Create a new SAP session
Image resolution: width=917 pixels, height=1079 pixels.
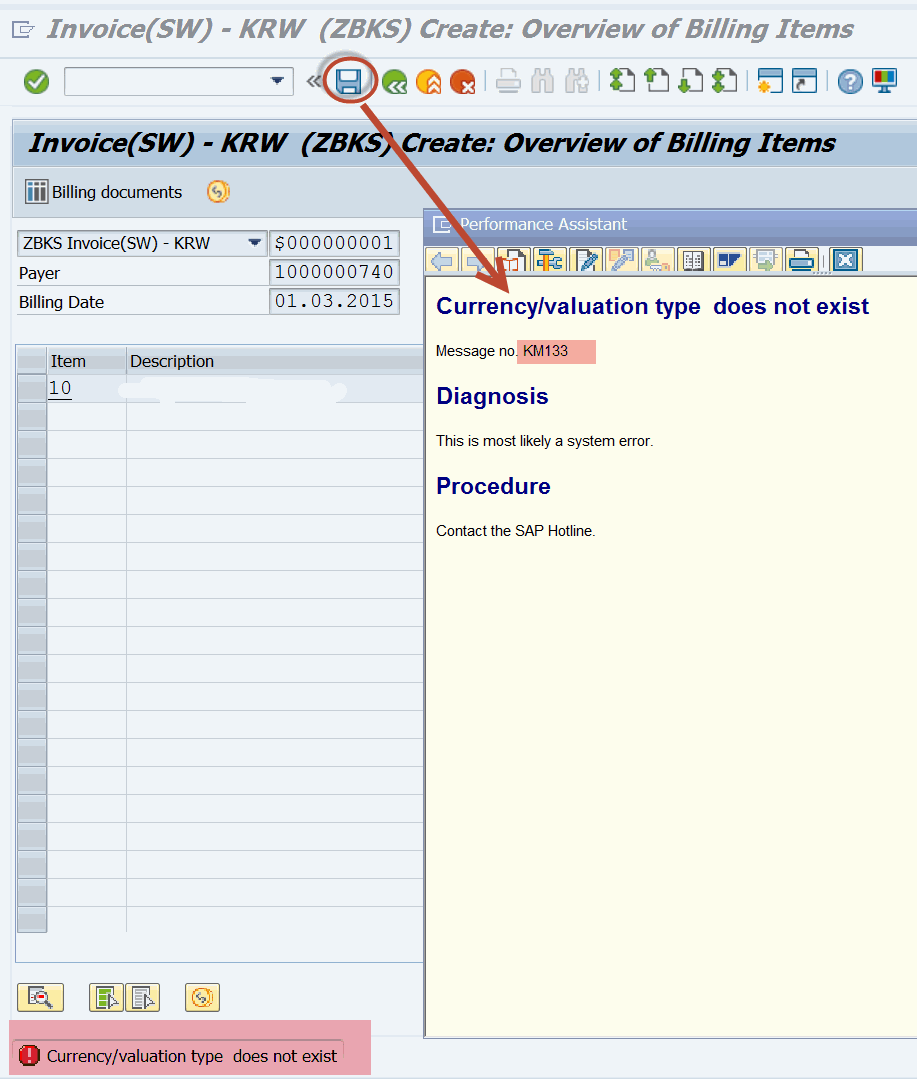769,81
